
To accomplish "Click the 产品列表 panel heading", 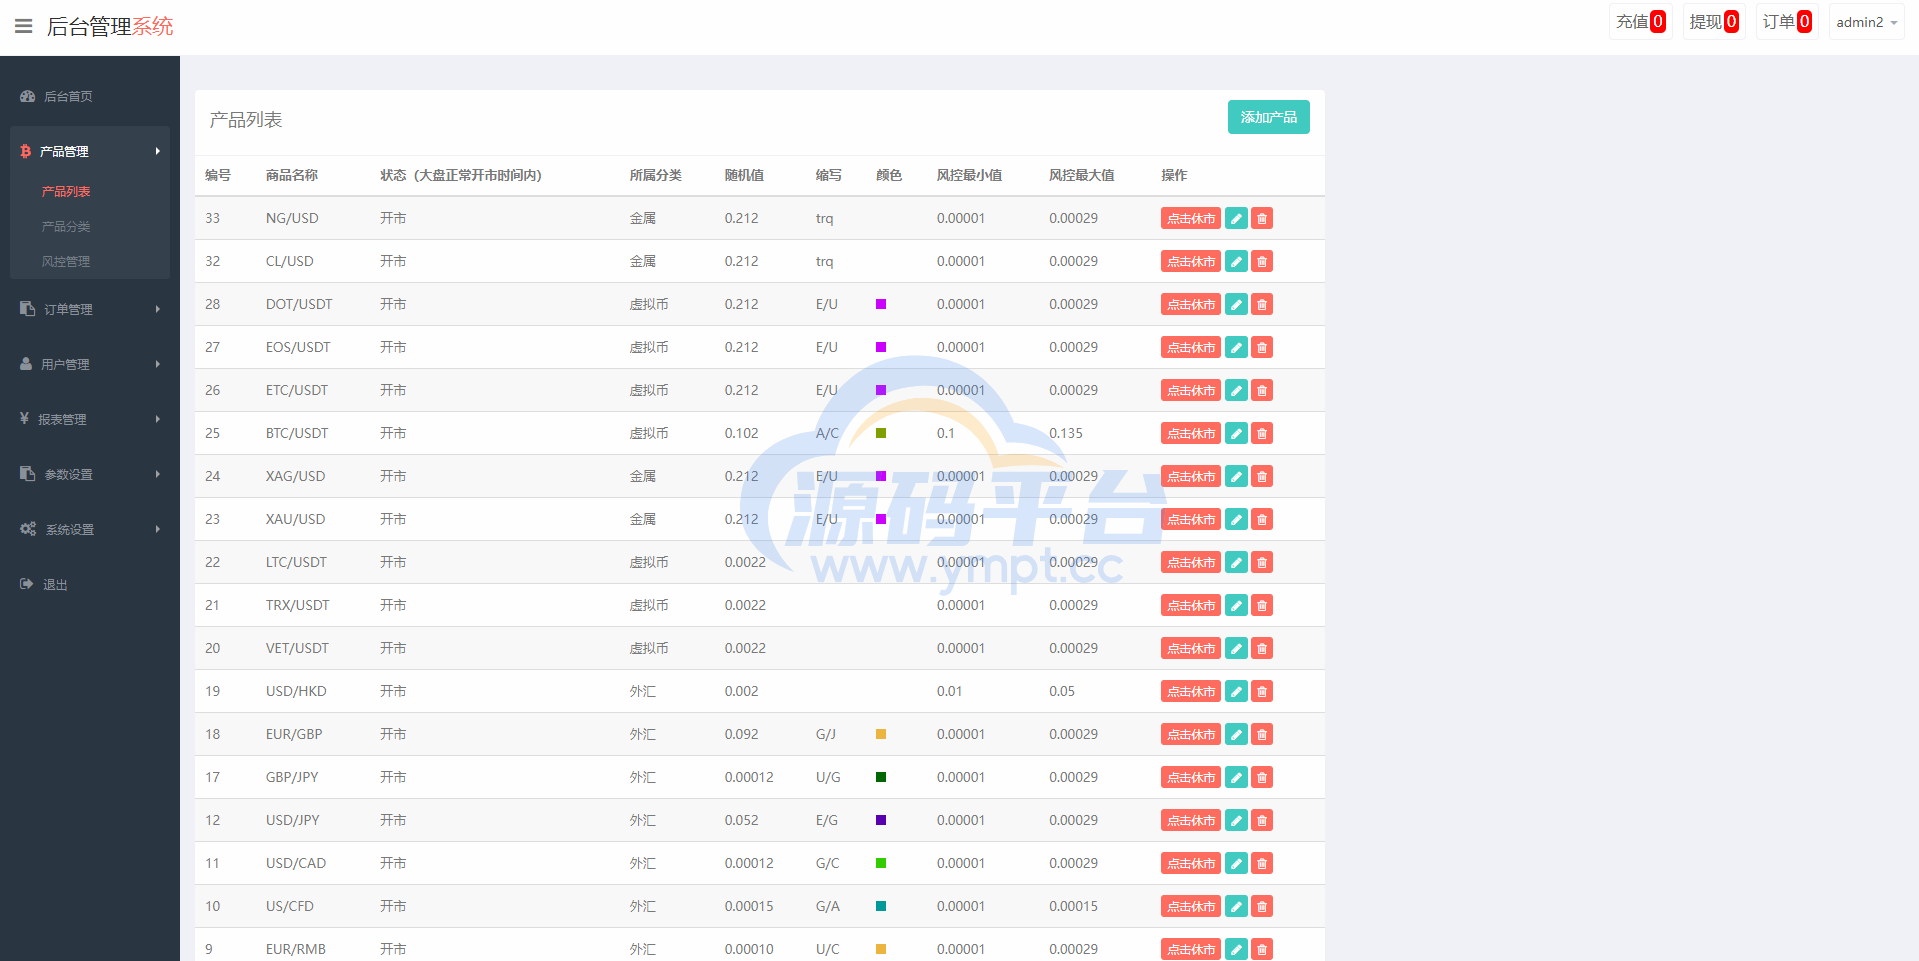I will click(246, 120).
